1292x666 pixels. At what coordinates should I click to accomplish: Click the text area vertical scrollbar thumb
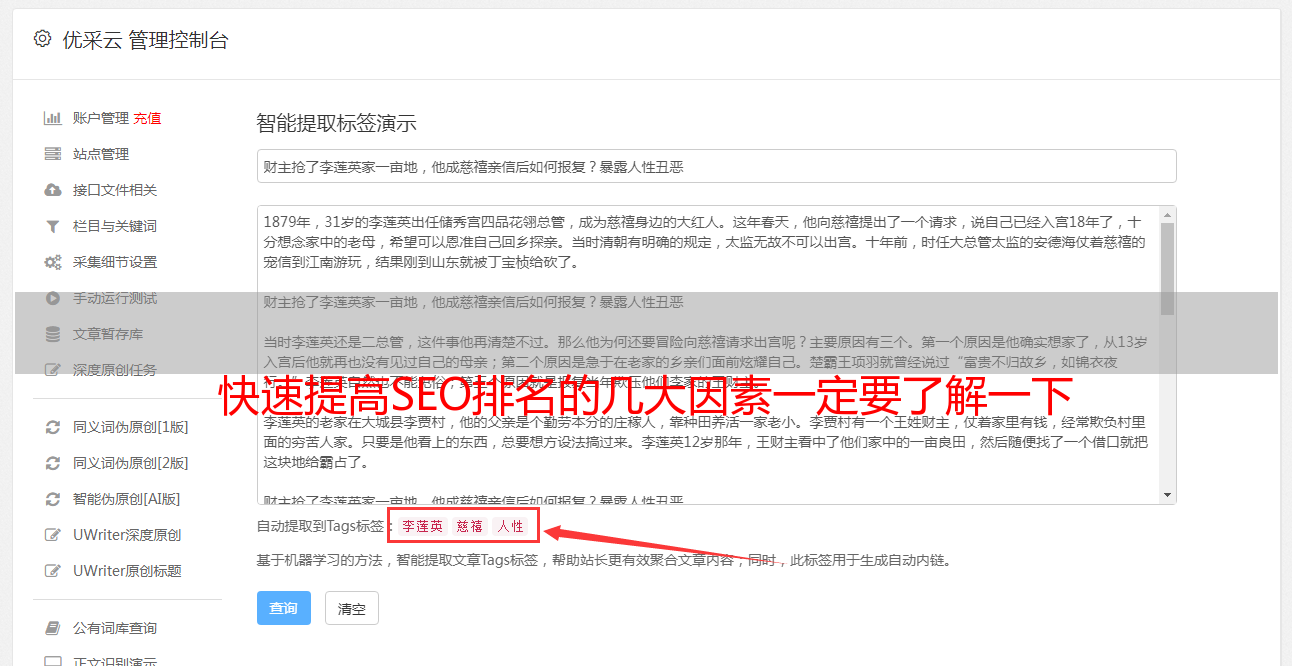point(1167,268)
